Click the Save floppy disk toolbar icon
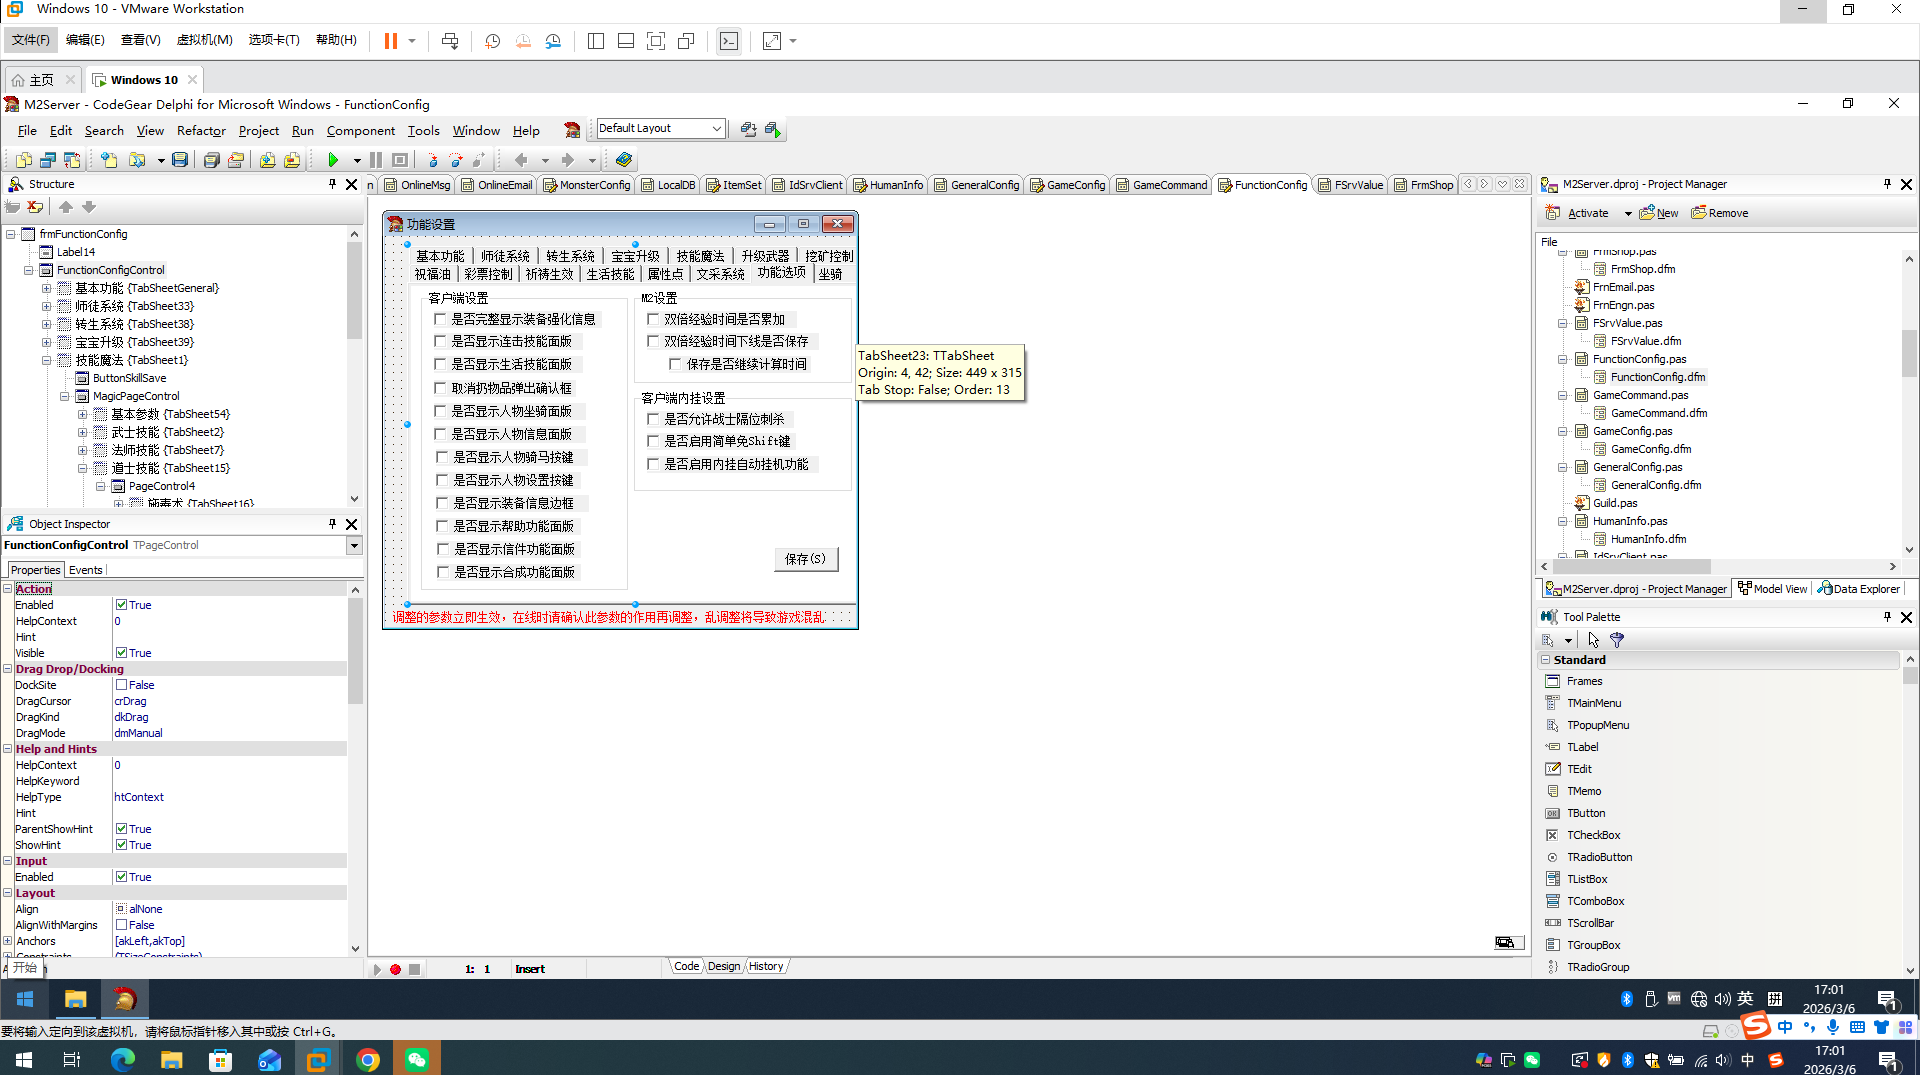Screen dimensions: 1920x1075 pos(180,160)
